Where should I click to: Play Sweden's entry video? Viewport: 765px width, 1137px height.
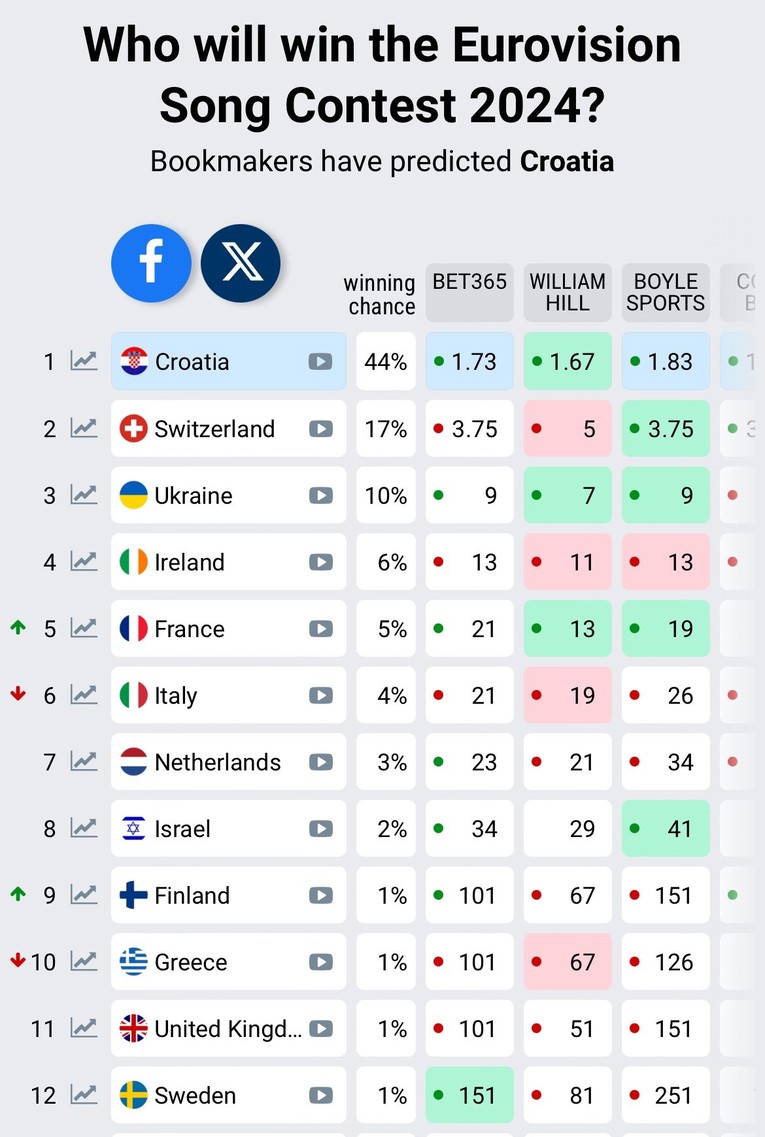pos(321,1095)
